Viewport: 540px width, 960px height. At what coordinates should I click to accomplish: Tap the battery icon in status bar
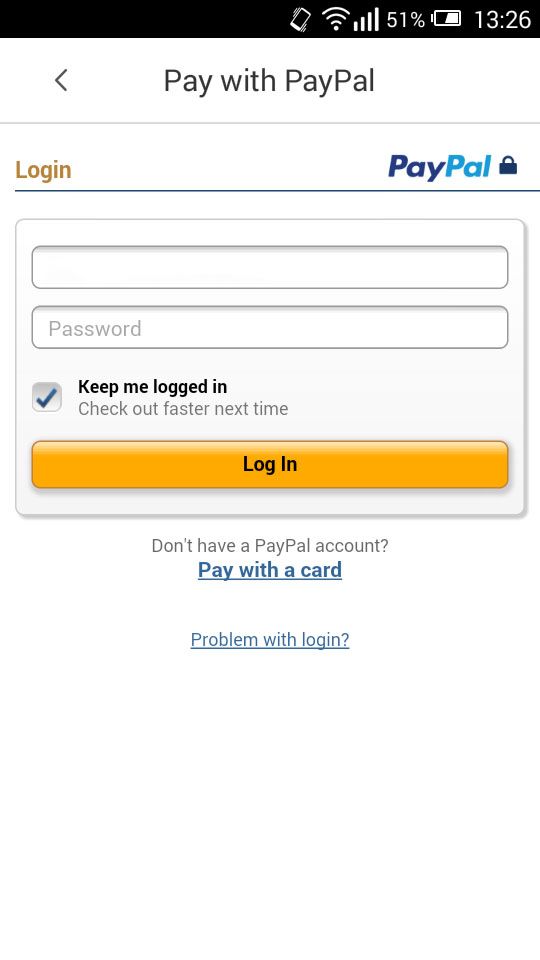446,20
